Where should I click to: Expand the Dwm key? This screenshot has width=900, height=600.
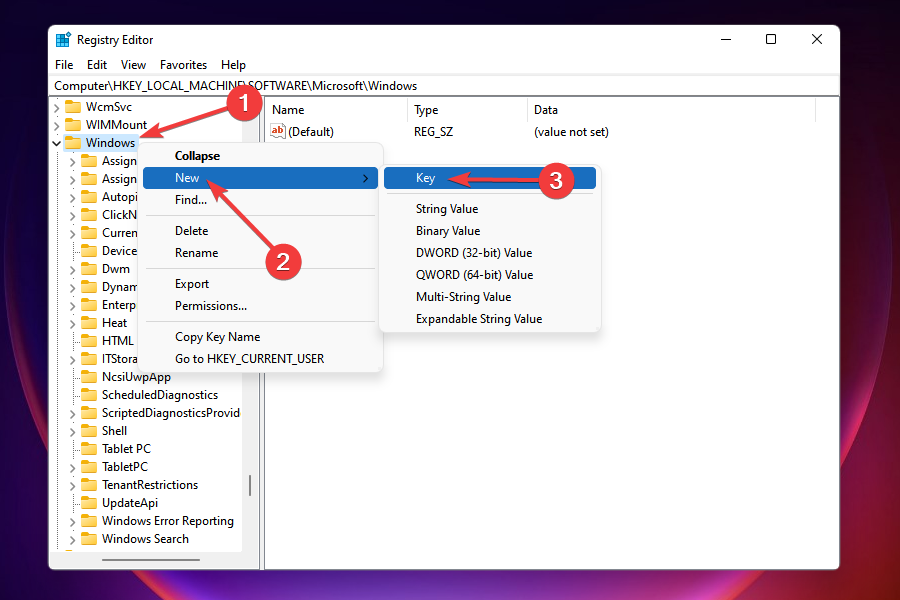[72, 269]
